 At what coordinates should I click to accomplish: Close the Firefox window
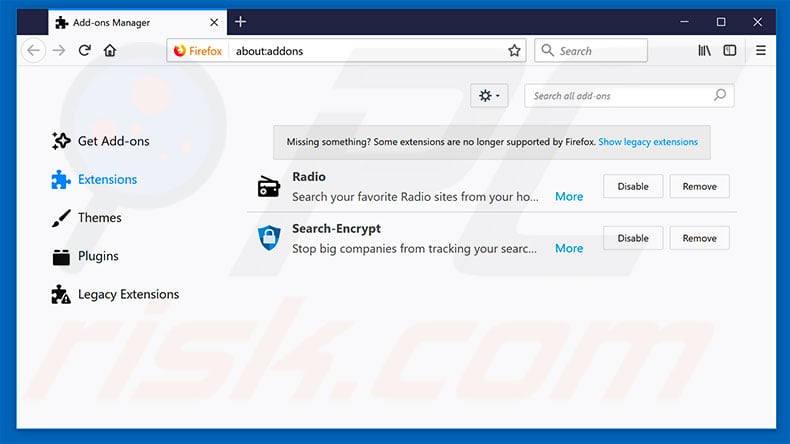click(757, 22)
